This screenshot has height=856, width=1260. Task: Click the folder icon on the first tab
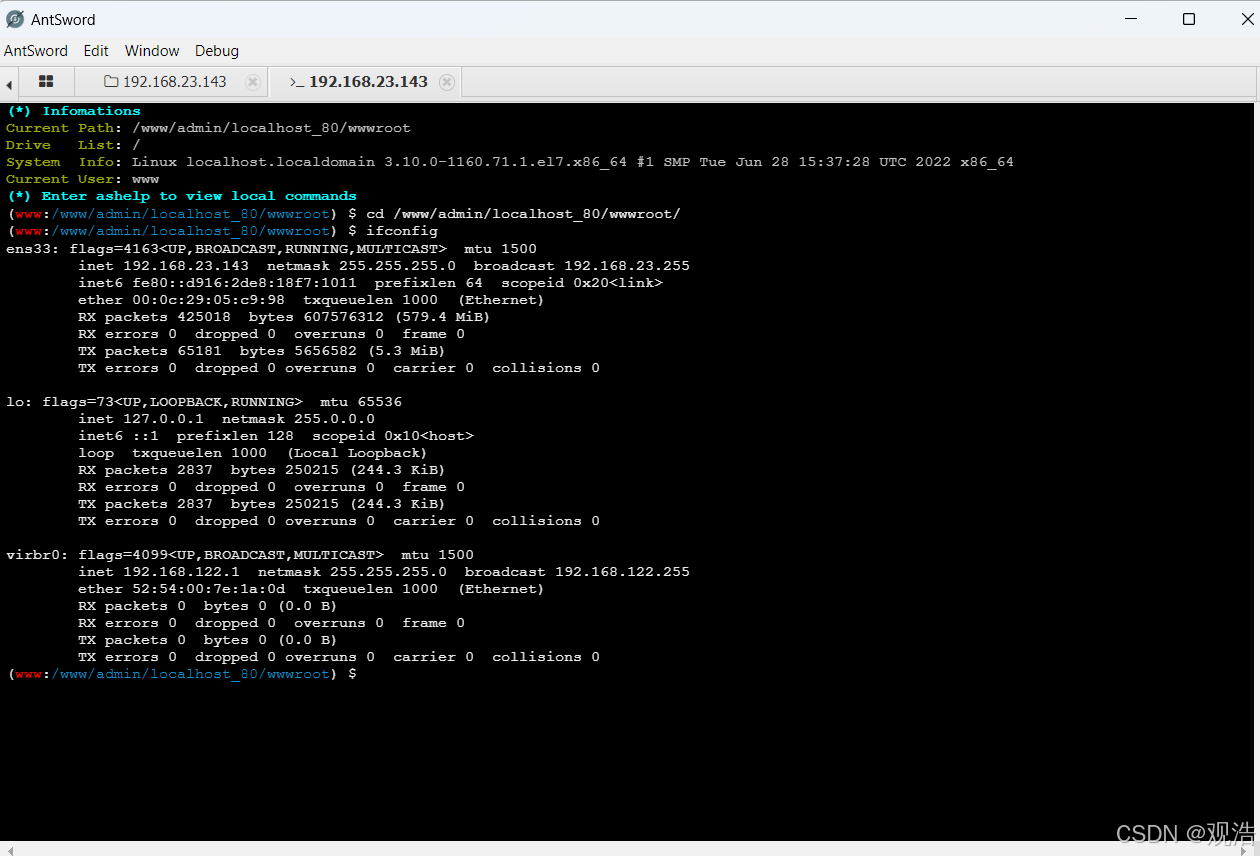pyautogui.click(x=111, y=82)
